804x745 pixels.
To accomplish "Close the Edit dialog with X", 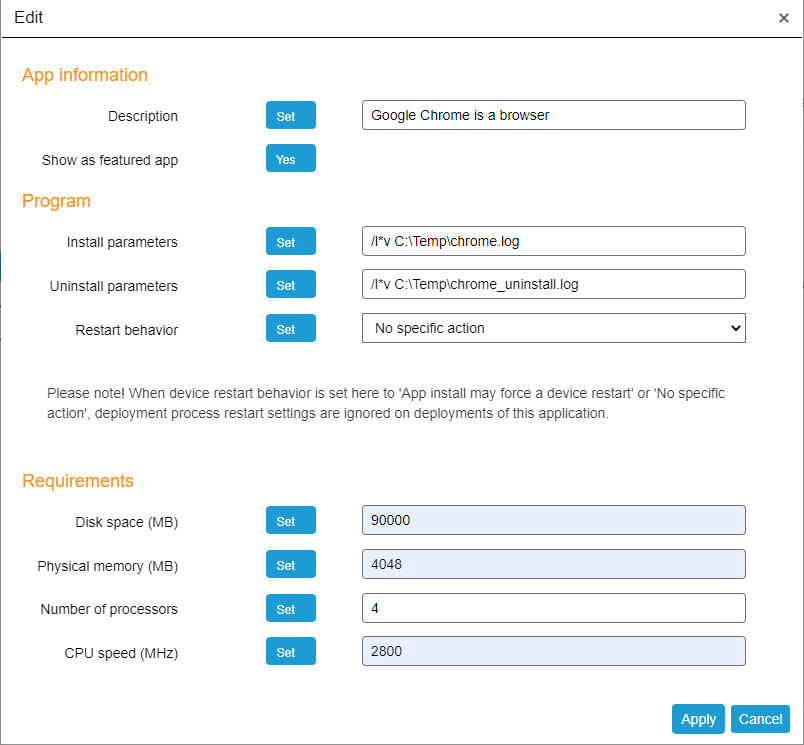I will click(x=784, y=18).
